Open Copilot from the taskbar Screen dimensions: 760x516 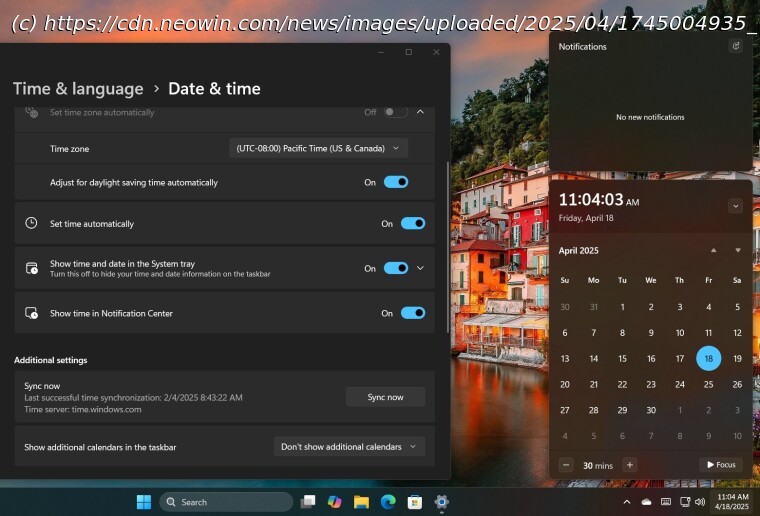(335, 502)
